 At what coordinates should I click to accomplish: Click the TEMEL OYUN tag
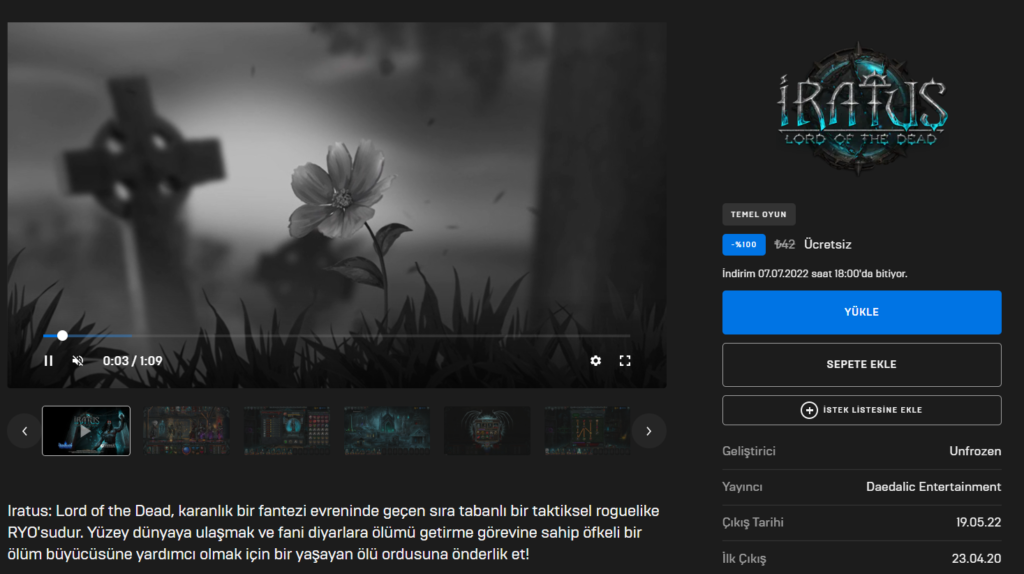(x=758, y=214)
